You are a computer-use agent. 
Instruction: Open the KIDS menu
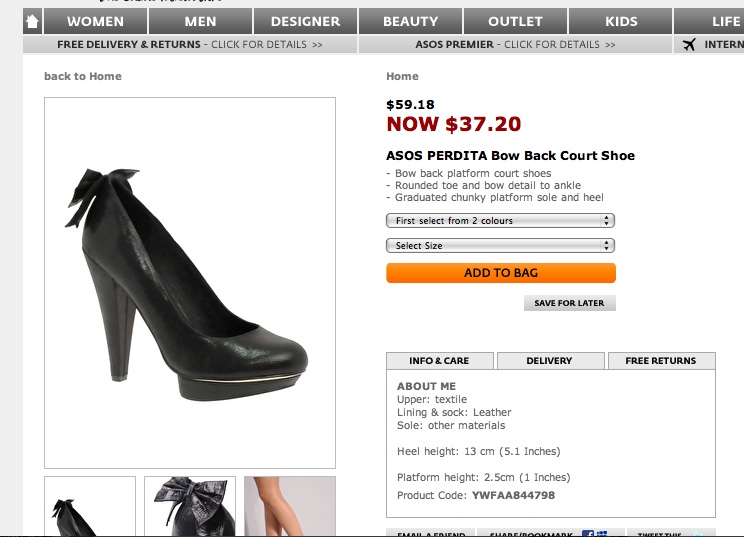(621, 21)
